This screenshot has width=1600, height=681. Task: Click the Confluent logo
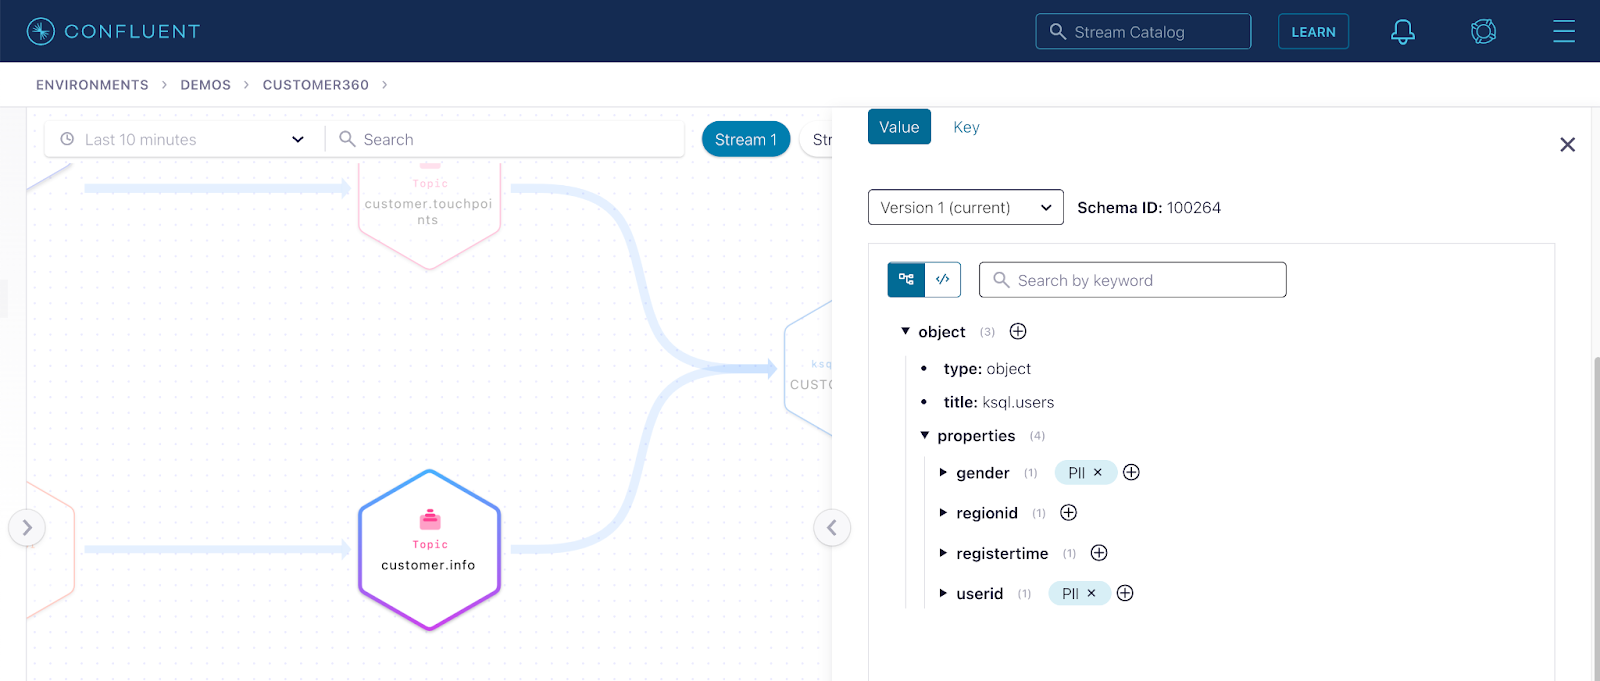(x=113, y=31)
